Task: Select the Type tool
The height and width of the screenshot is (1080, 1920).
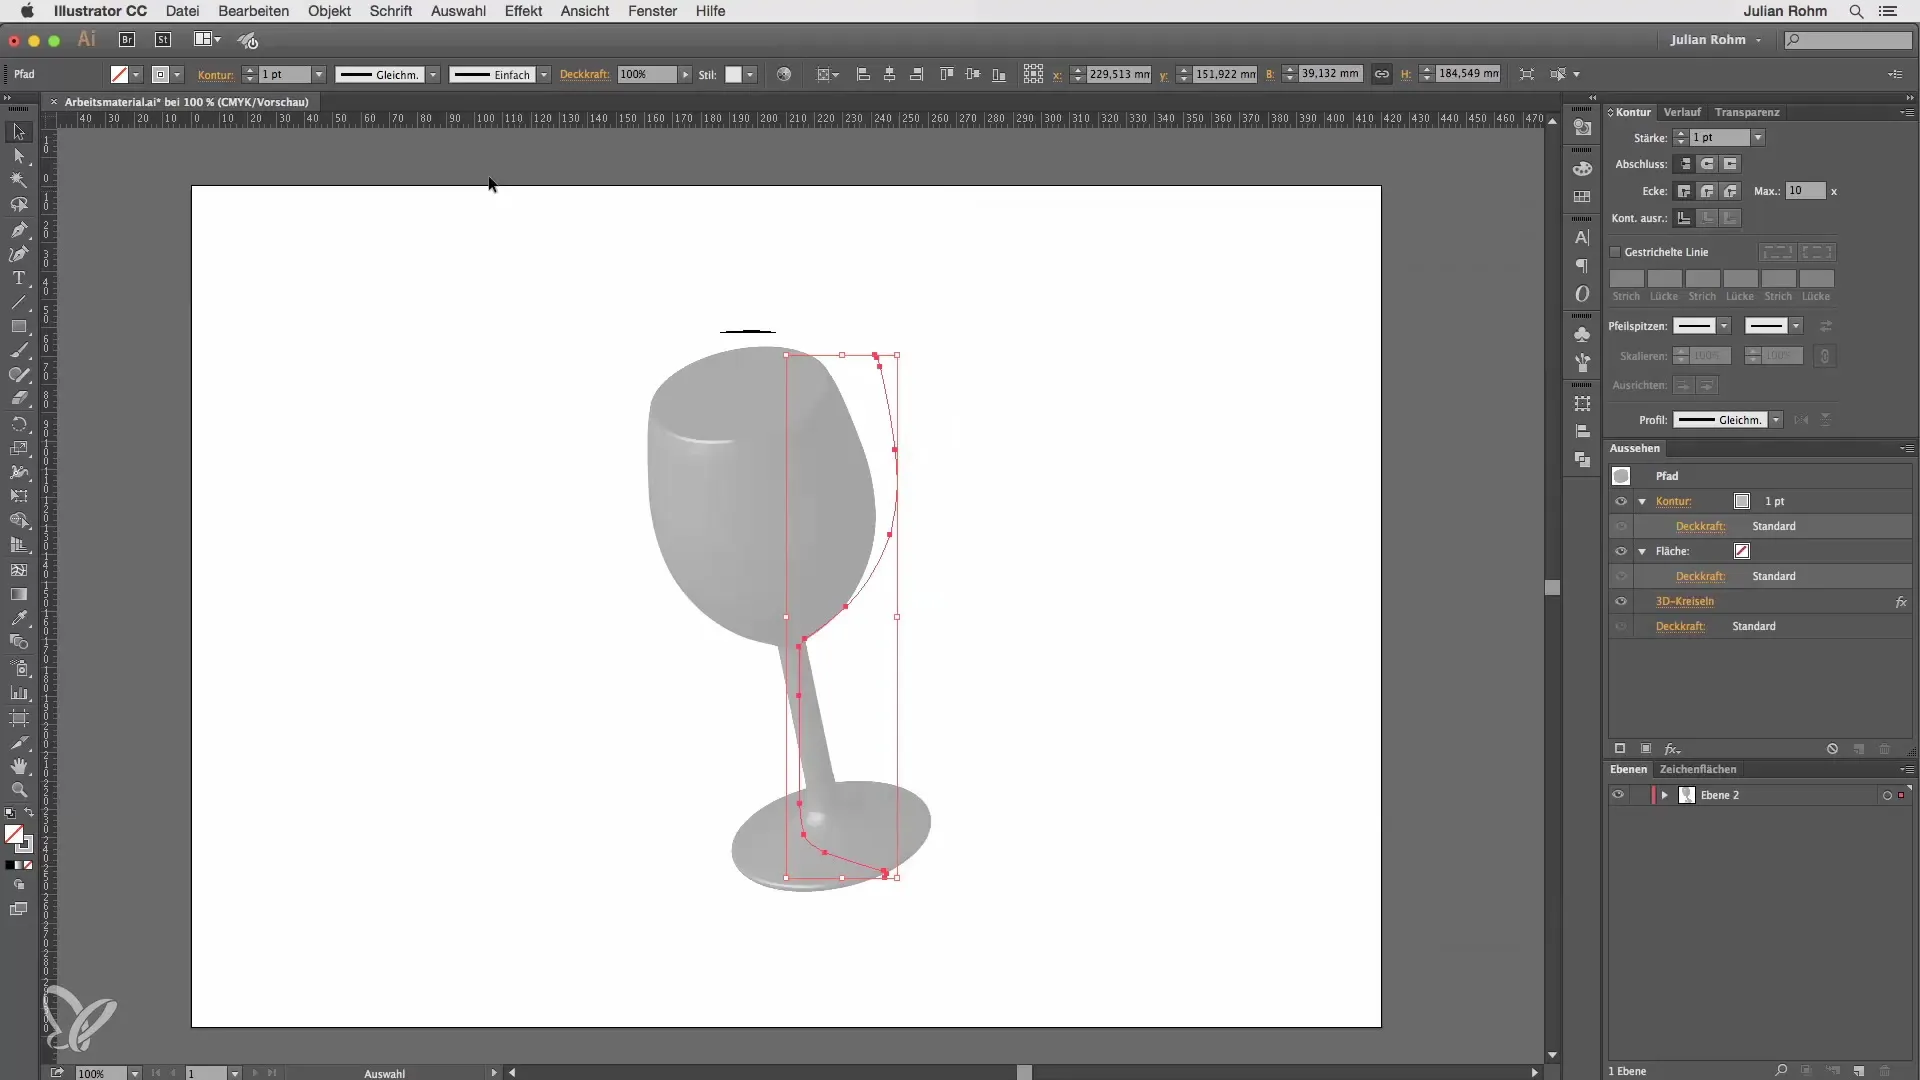Action: pyautogui.click(x=18, y=278)
